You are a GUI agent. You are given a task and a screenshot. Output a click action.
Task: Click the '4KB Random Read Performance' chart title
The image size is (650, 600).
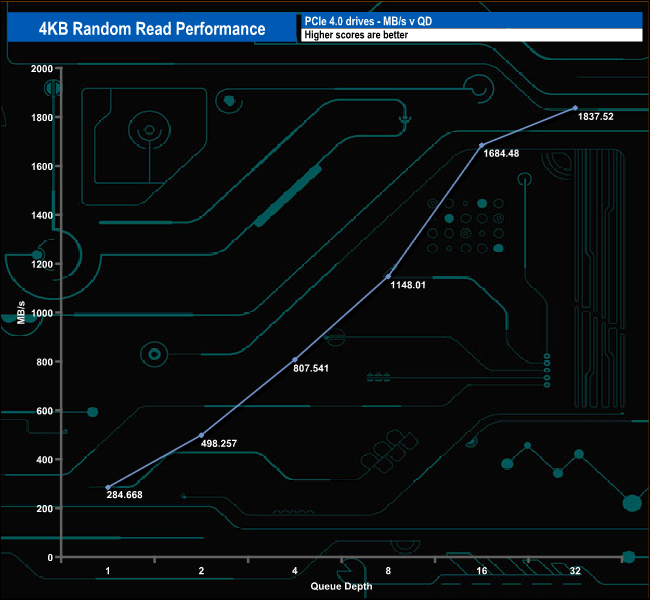coord(151,29)
